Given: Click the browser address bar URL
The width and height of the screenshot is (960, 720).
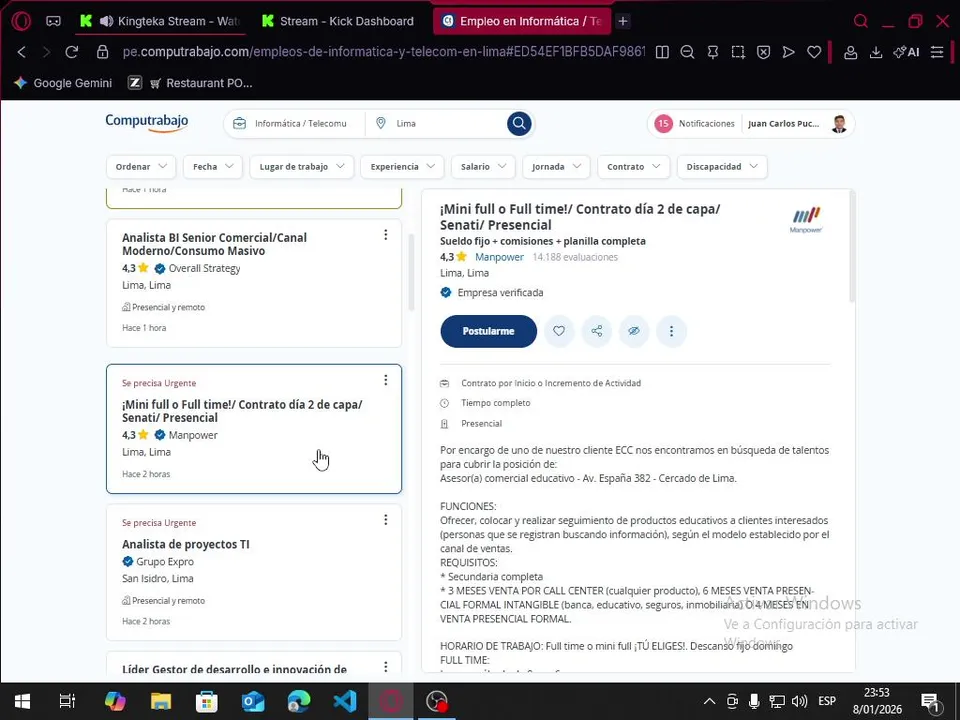Looking at the screenshot, I should [x=383, y=52].
